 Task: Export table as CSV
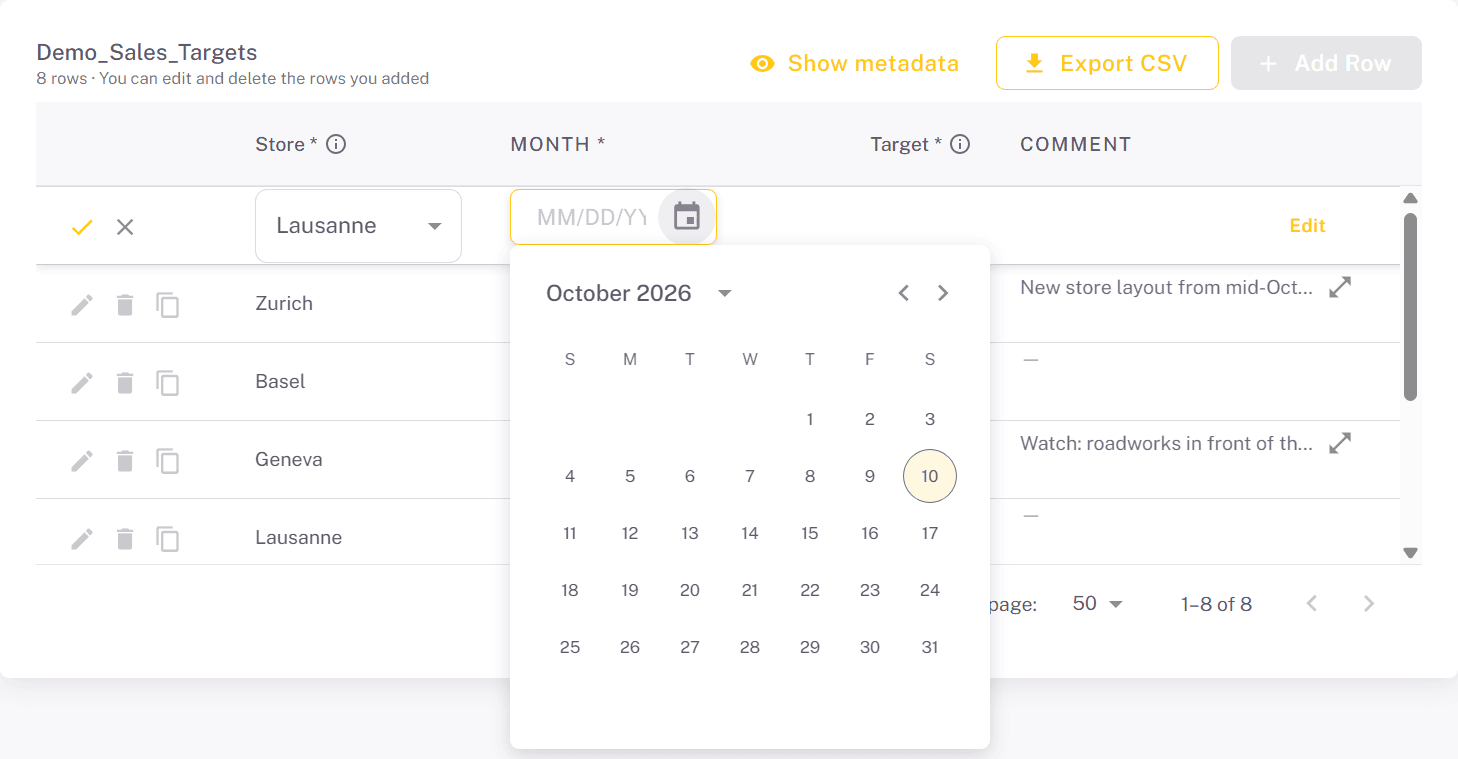[x=1107, y=63]
